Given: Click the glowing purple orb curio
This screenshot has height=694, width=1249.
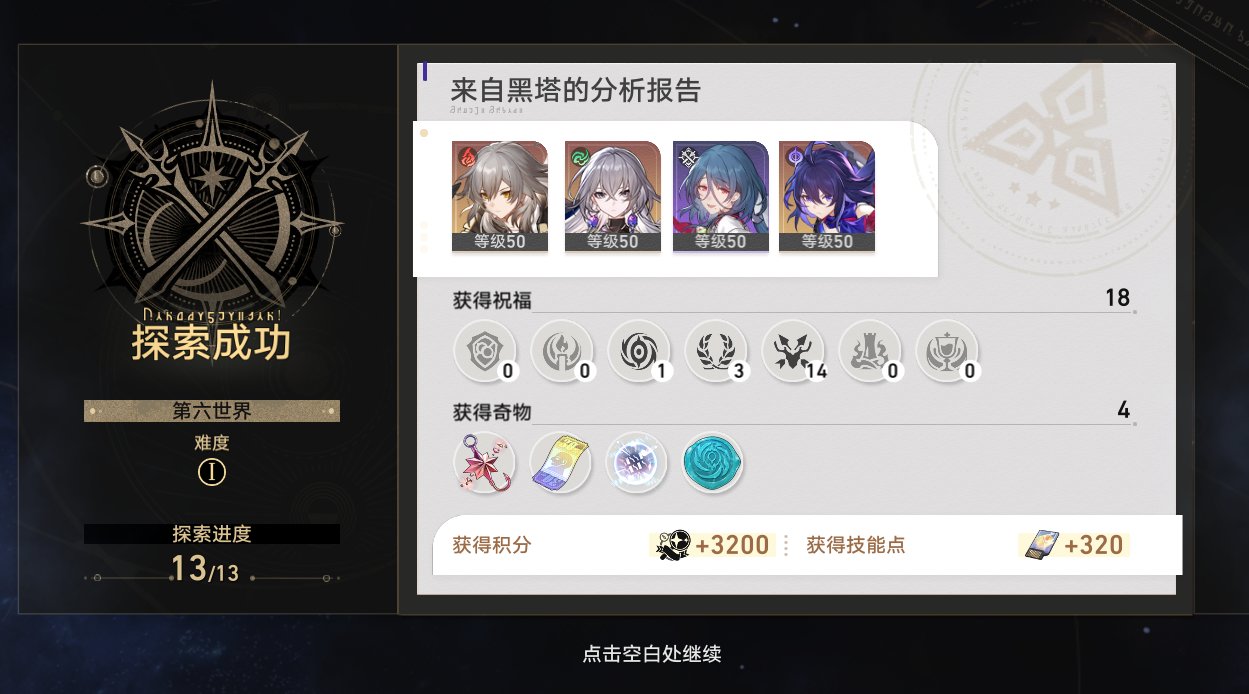Looking at the screenshot, I should point(638,463).
